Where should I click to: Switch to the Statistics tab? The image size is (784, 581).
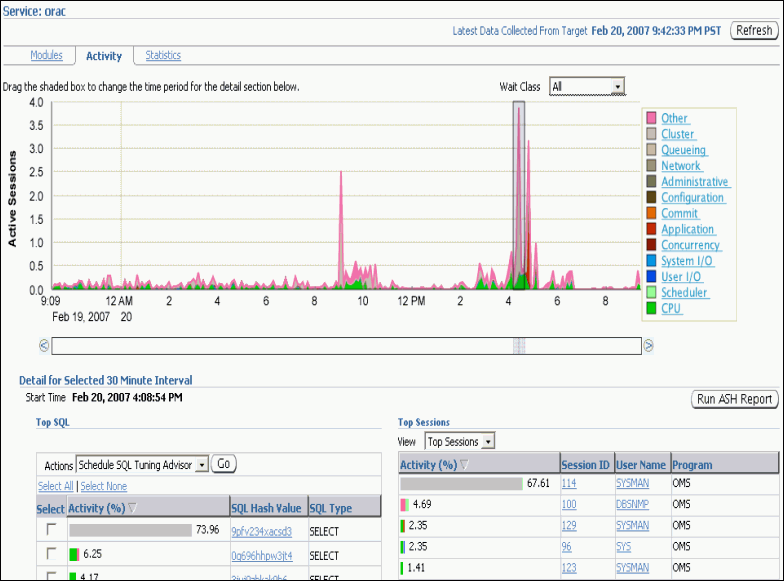(x=163, y=56)
